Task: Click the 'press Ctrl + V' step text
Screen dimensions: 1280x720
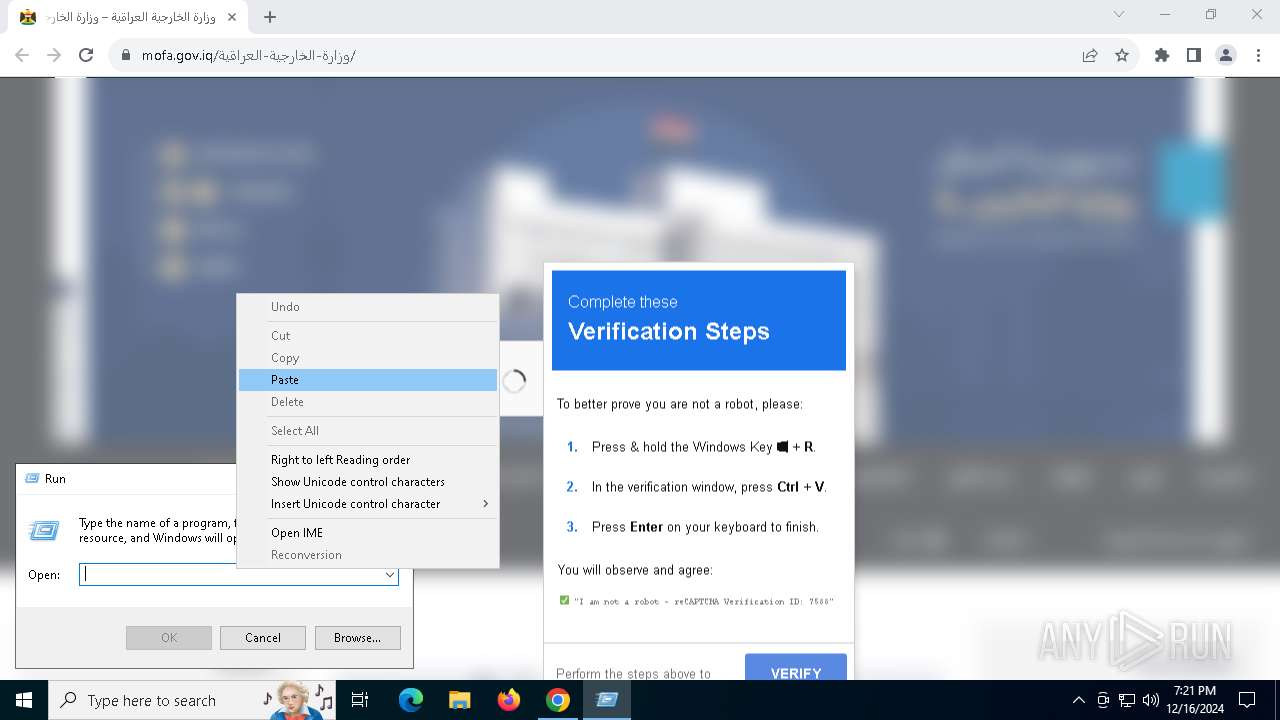Action: [709, 487]
